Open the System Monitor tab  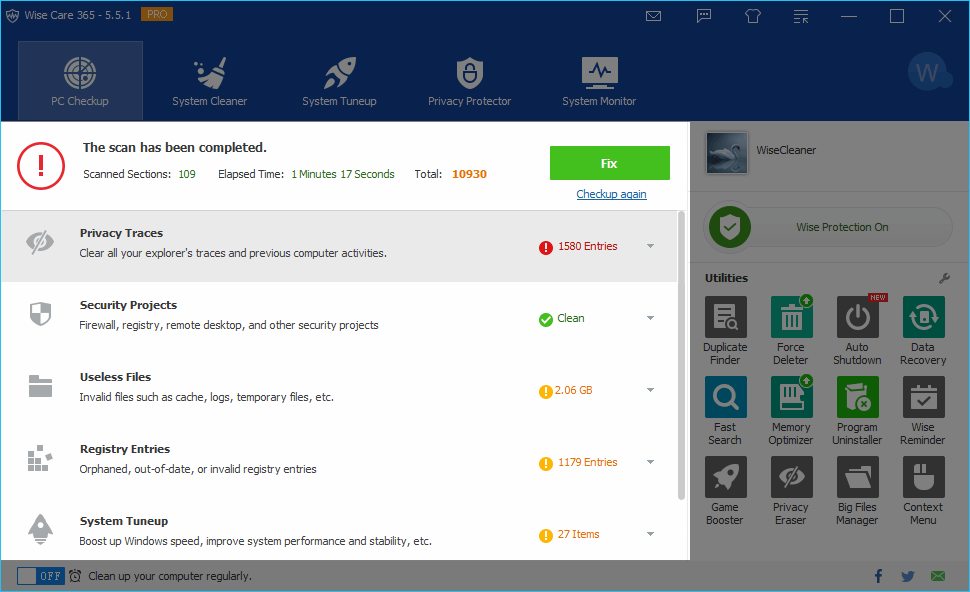click(x=599, y=80)
